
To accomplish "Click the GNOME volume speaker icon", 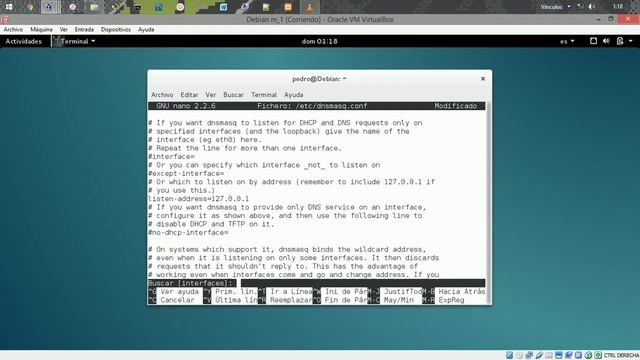I will point(606,41).
